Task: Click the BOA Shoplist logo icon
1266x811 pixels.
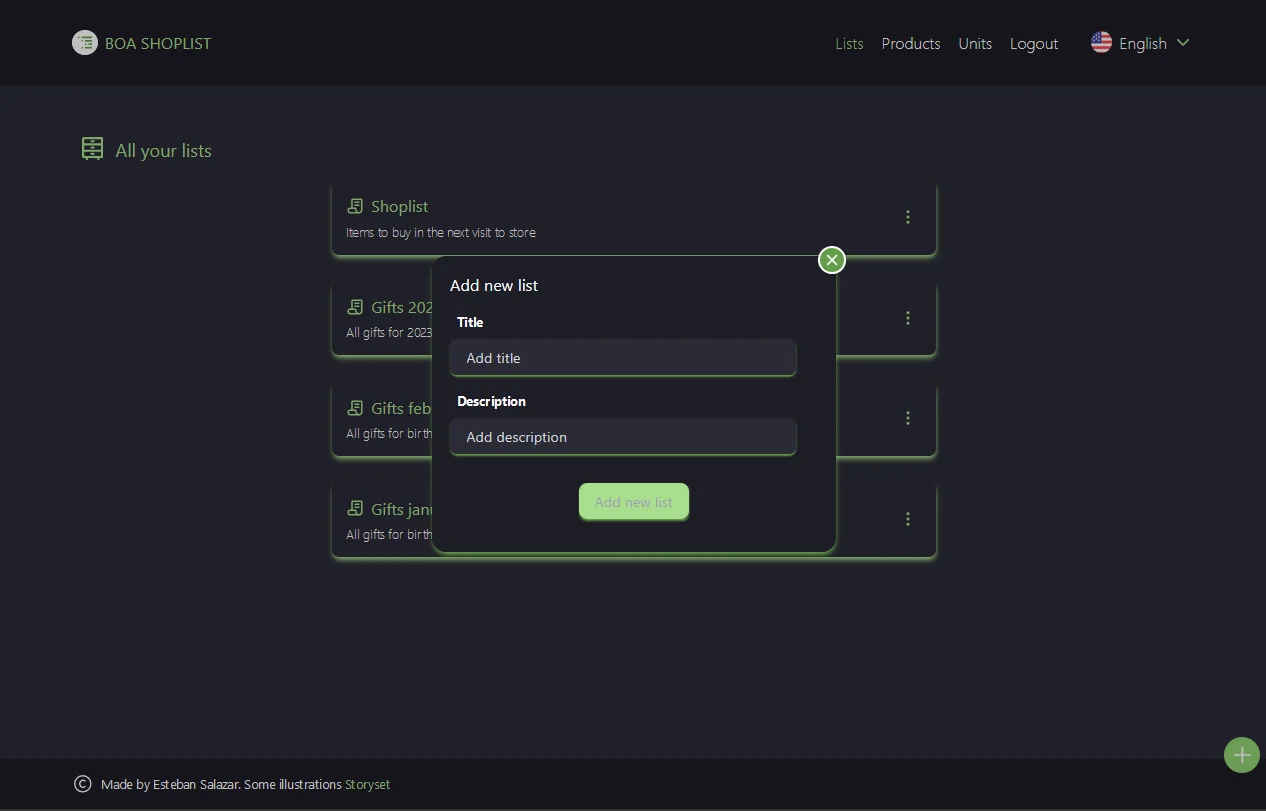Action: (x=85, y=43)
